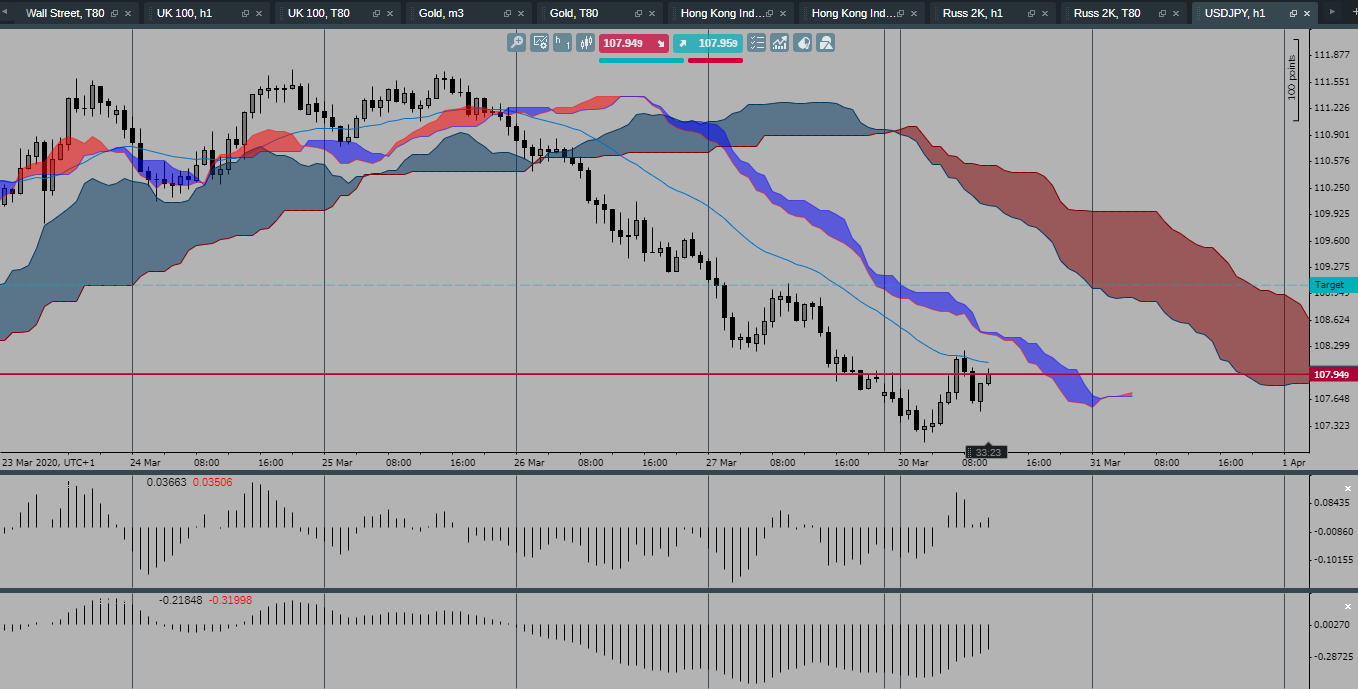Detach the UK 100, T80 tab

coord(377,14)
